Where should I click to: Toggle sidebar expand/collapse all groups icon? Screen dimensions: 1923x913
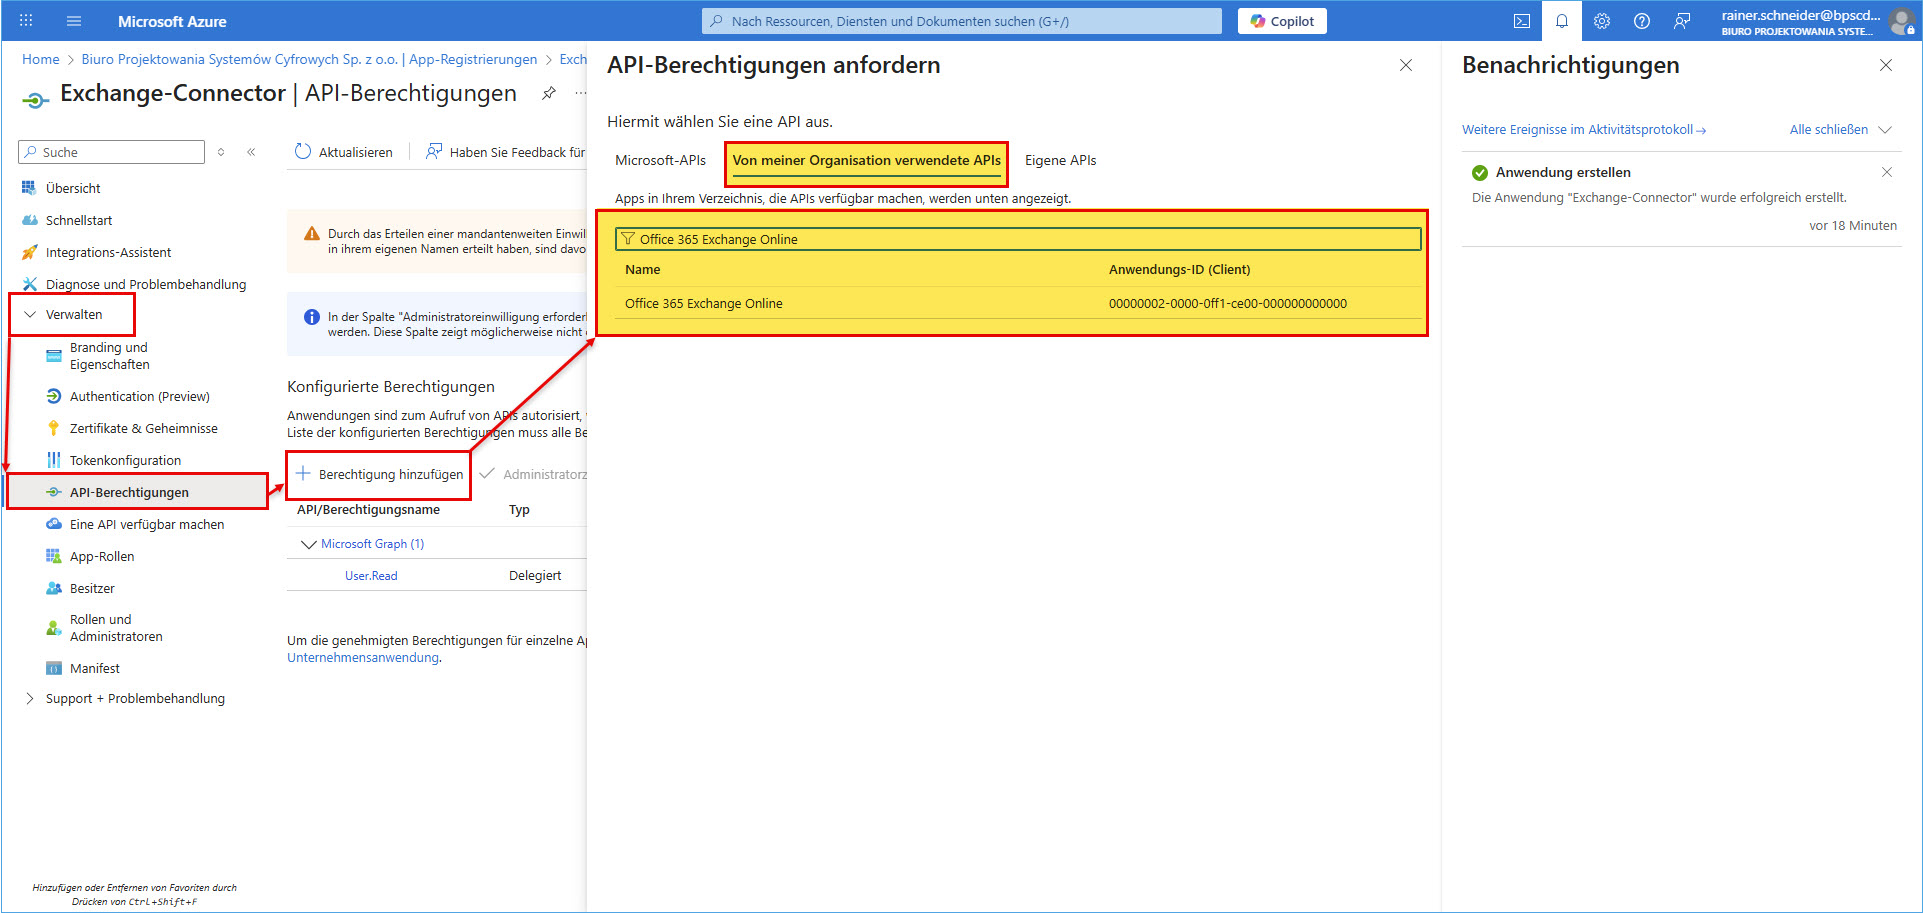point(221,152)
